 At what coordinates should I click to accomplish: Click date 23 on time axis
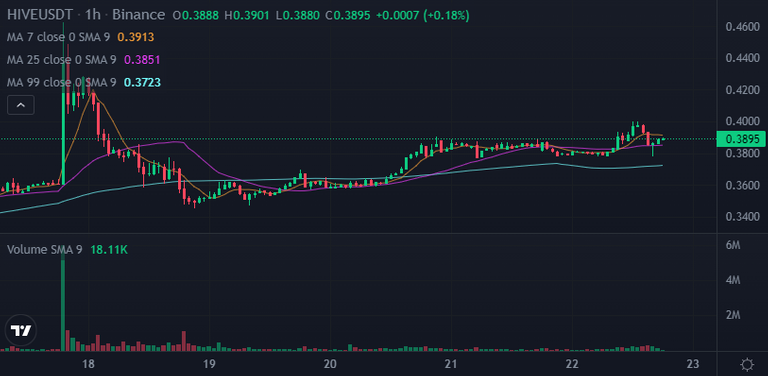(693, 364)
